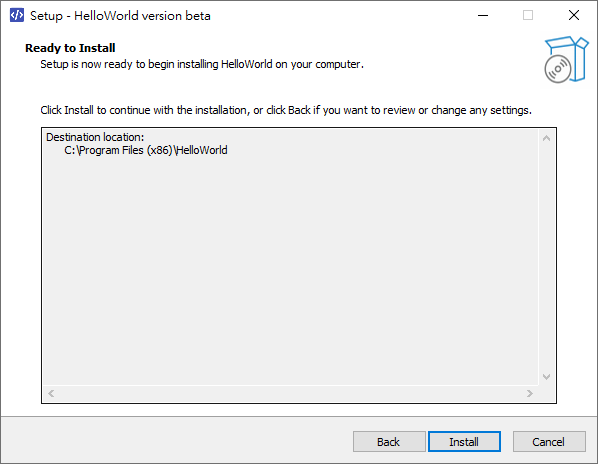
Task: Click the vertical scrollbar track in summary box
Action: (x=546, y=257)
